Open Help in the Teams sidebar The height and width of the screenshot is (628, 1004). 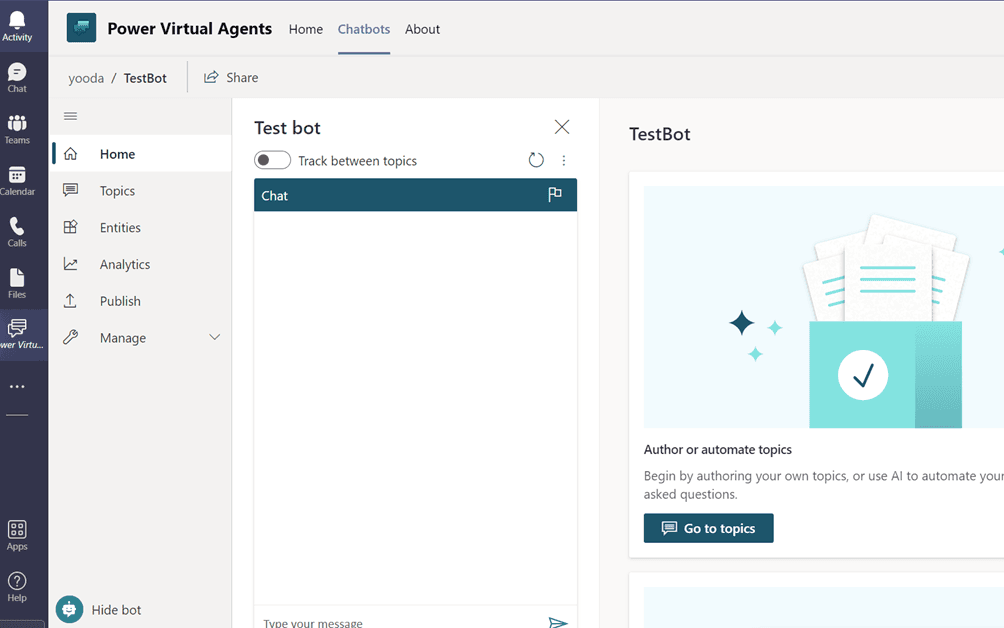coord(17,587)
